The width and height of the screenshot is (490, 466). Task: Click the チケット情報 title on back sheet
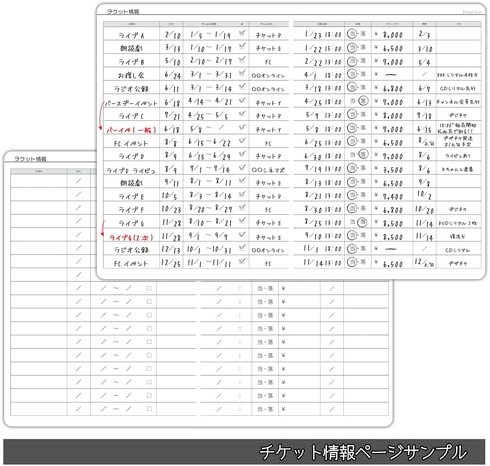point(31,159)
